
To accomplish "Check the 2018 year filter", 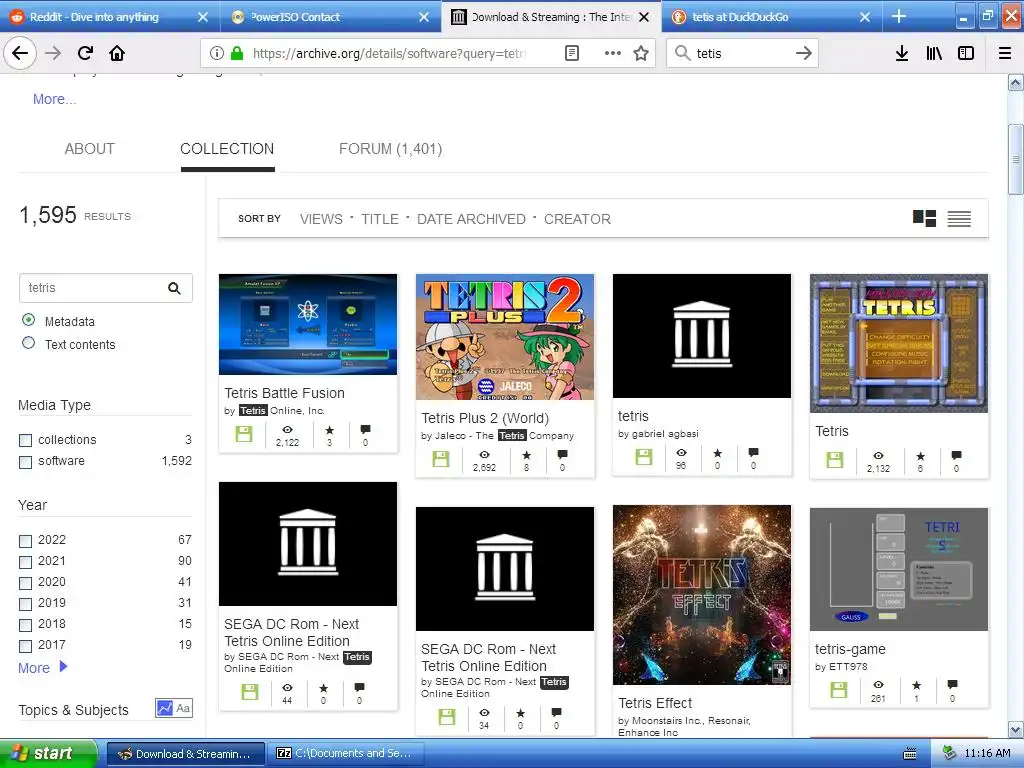I will pyautogui.click(x=25, y=624).
